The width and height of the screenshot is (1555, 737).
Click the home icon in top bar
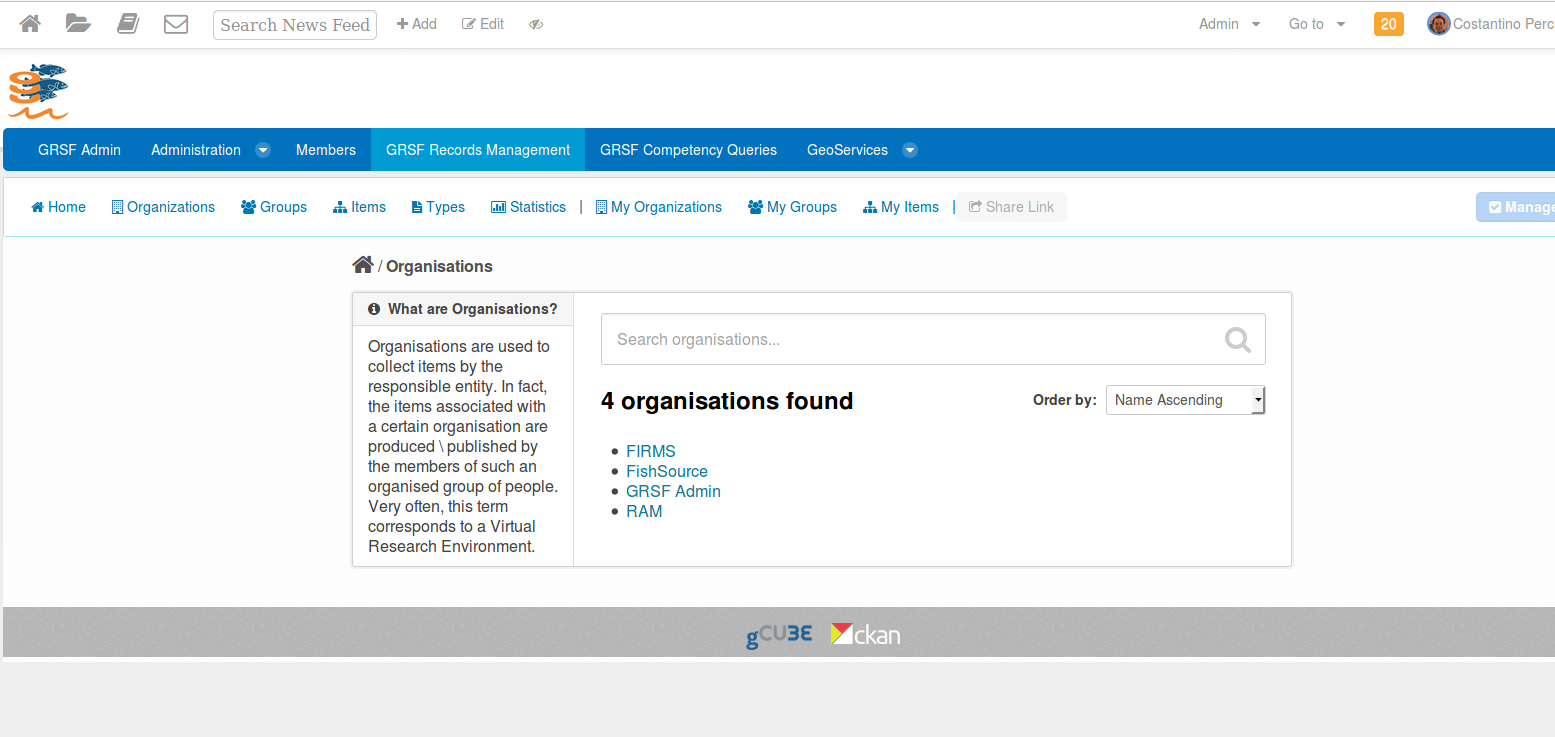click(30, 24)
